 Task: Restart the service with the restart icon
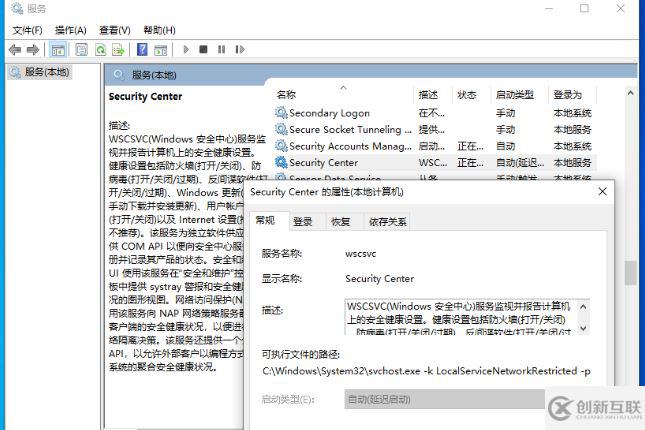(x=240, y=49)
